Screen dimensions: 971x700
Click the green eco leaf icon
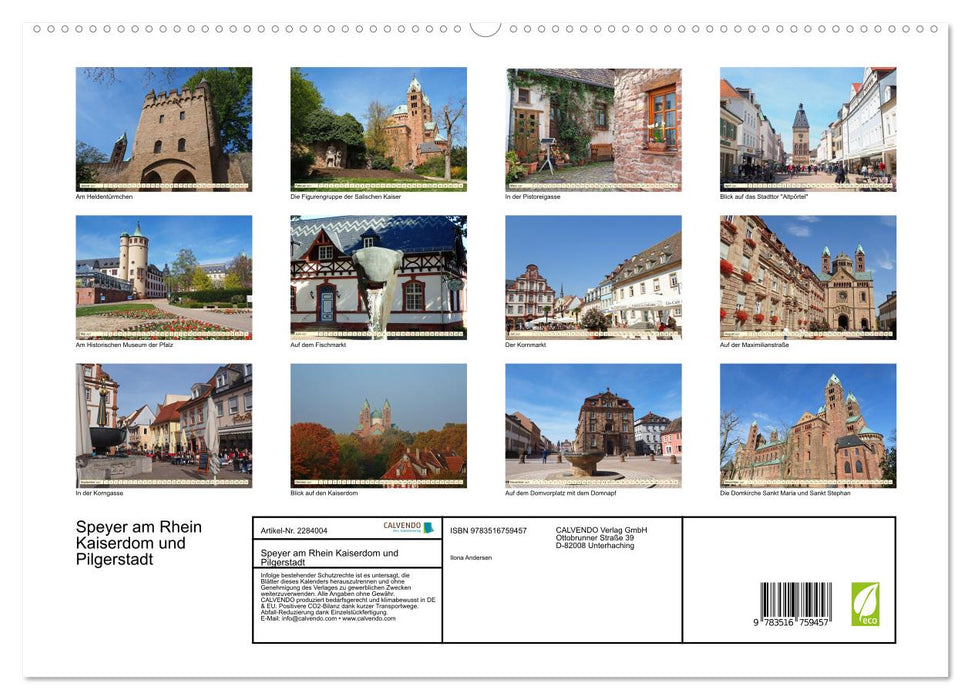pyautogui.click(x=865, y=604)
